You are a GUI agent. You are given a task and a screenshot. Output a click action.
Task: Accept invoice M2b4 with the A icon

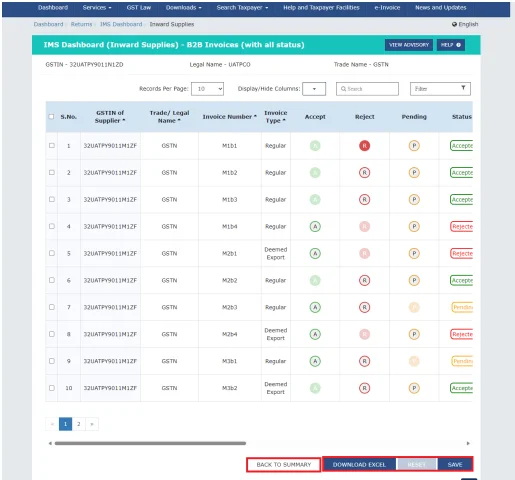click(315, 334)
